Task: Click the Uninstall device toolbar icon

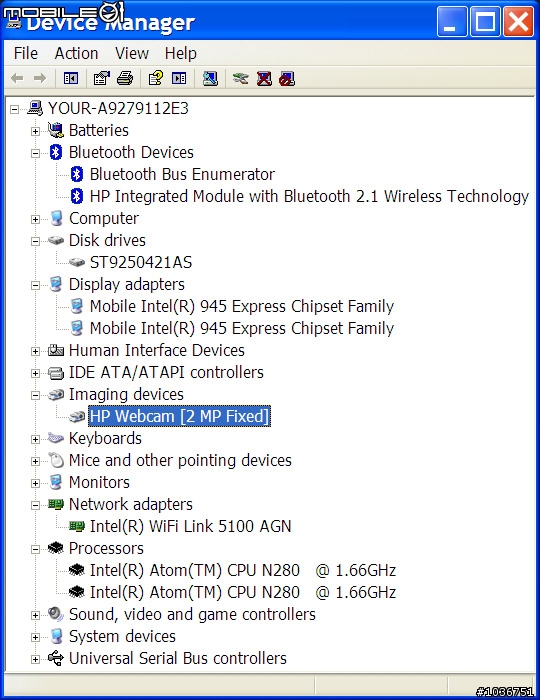Action: point(264,79)
